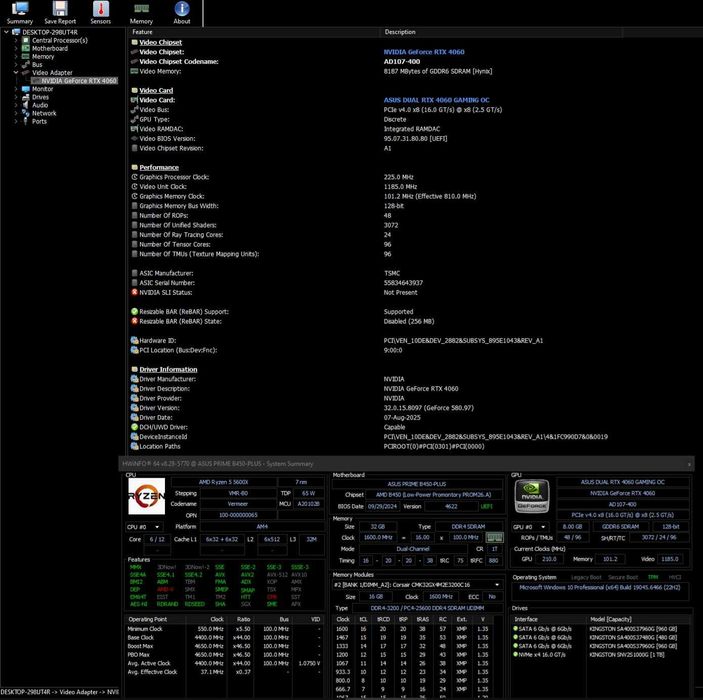The height and width of the screenshot is (700, 703).
Task: Expand the Memory tree node
Action: coord(16,57)
